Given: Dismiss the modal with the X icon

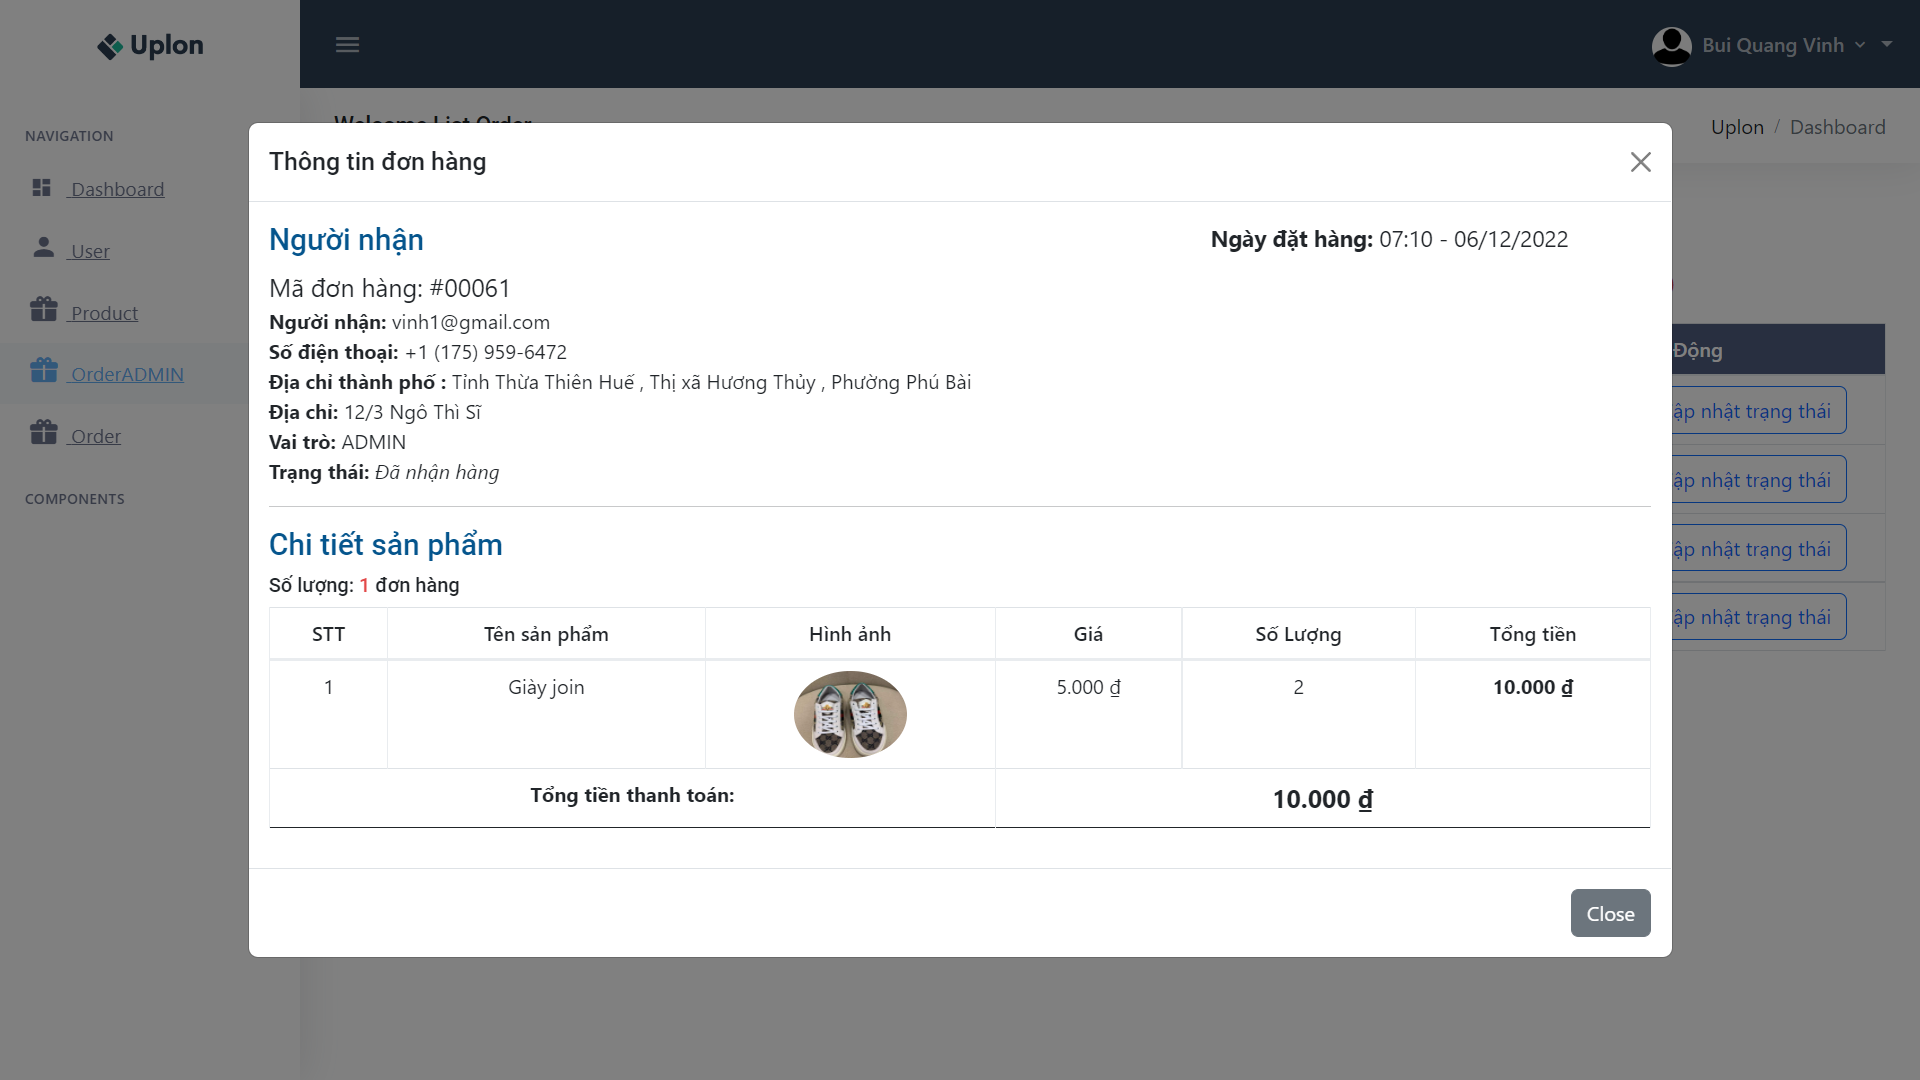Looking at the screenshot, I should (x=1640, y=161).
